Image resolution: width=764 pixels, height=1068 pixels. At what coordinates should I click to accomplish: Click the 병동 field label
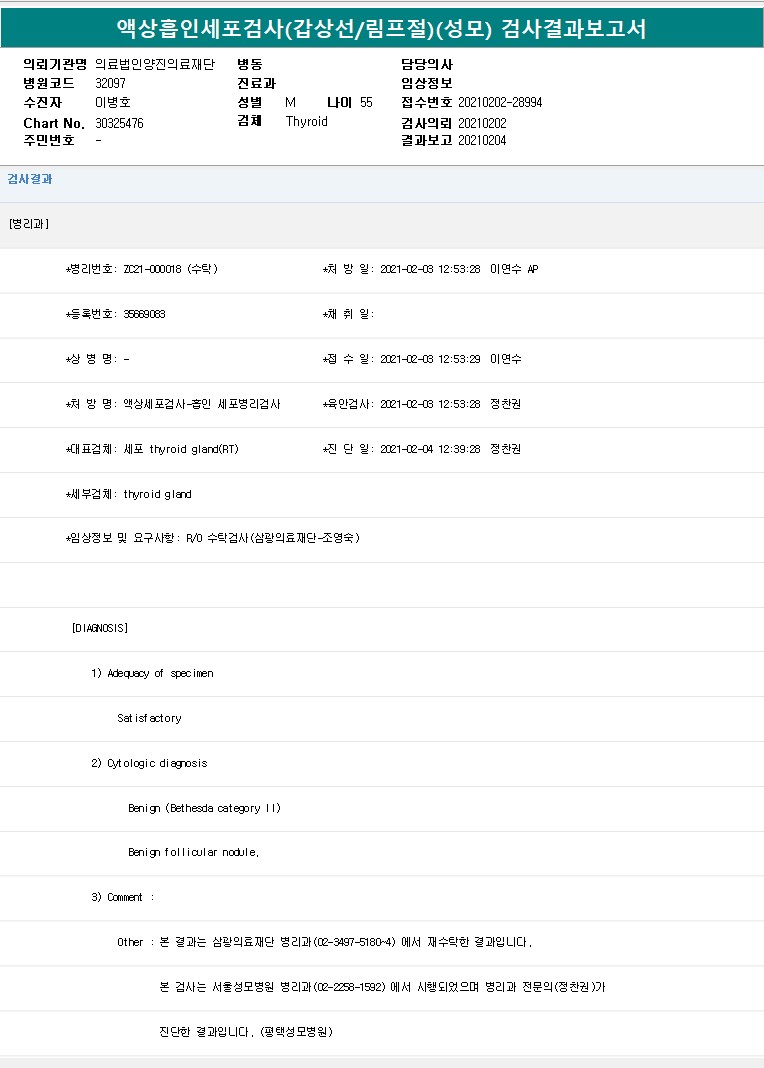click(x=250, y=64)
